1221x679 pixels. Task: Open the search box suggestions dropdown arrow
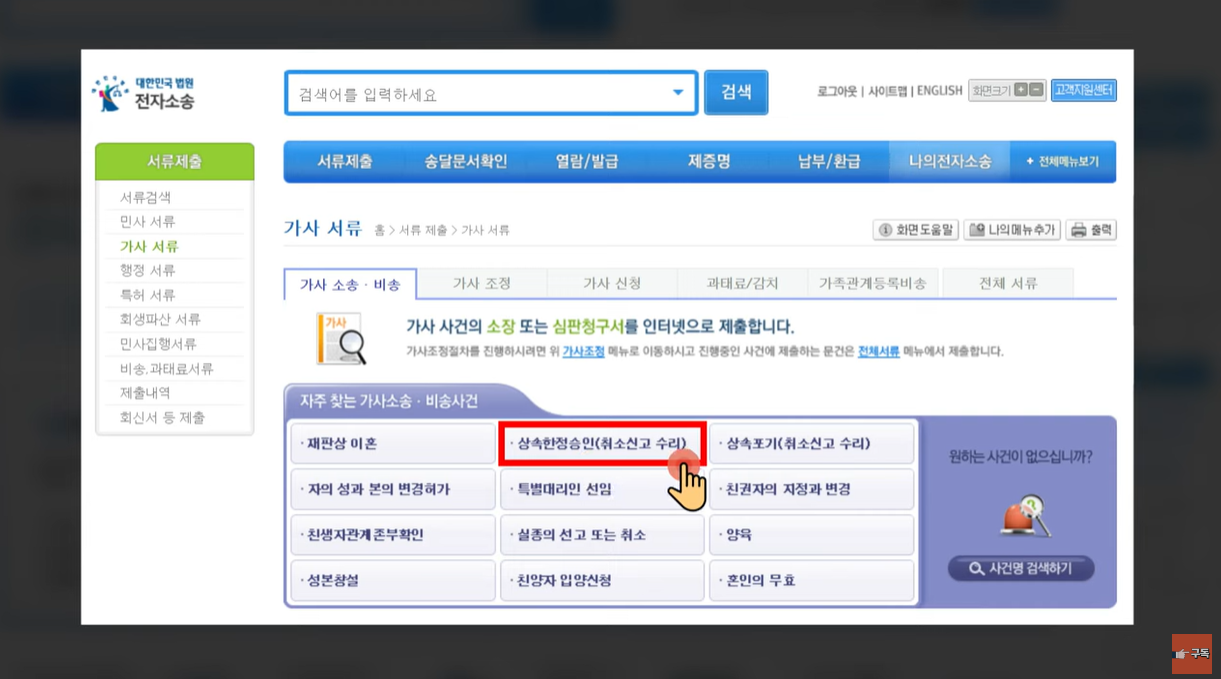[679, 92]
